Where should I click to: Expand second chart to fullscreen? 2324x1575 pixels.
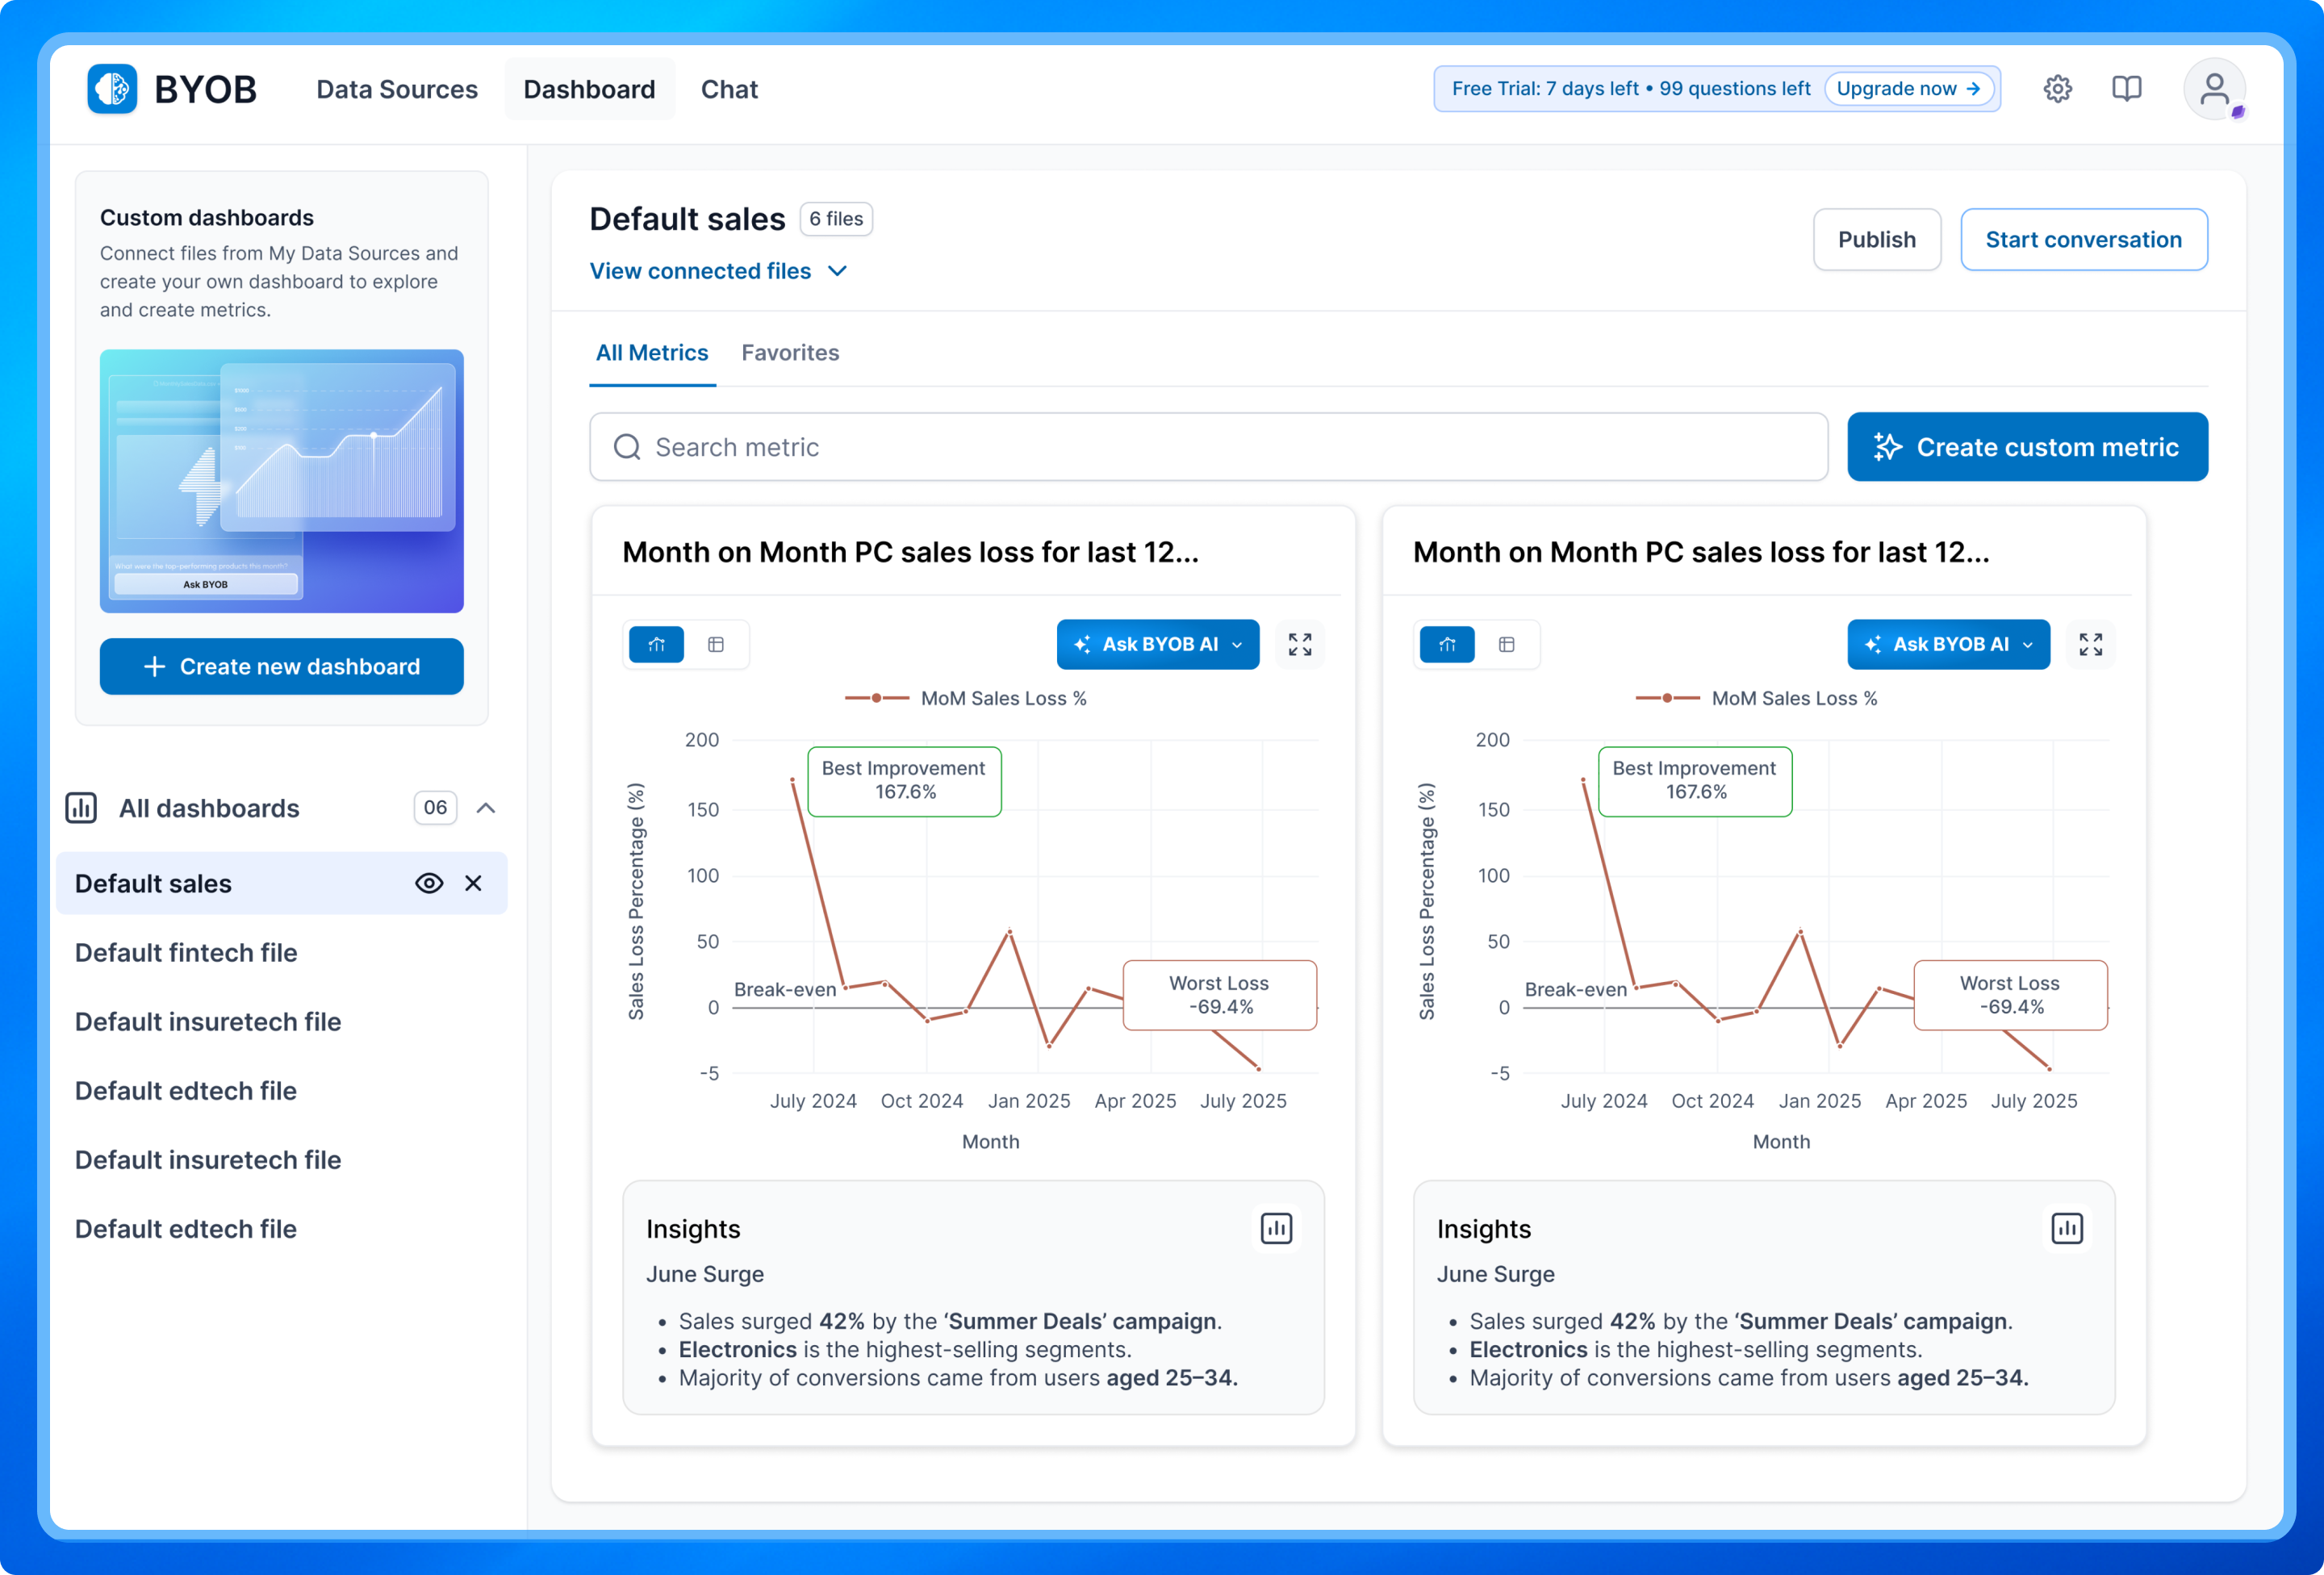(2090, 645)
